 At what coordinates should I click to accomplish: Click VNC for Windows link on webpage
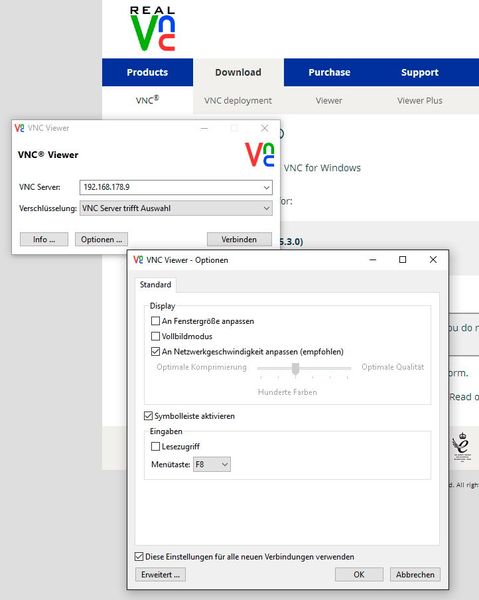pos(322,168)
